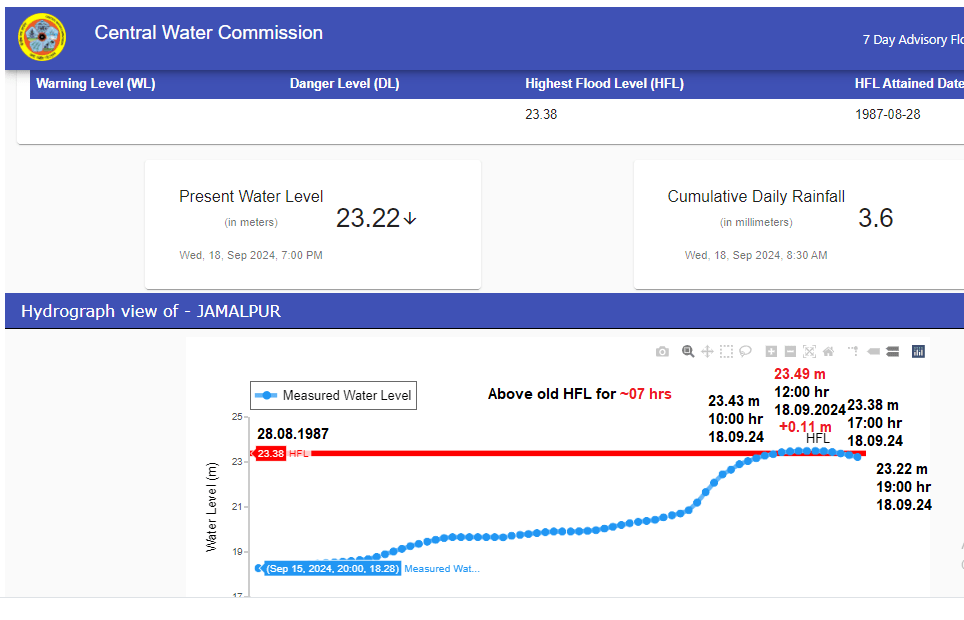Toggle spike lines on the chart
This screenshot has width=964, height=620.
point(854,352)
